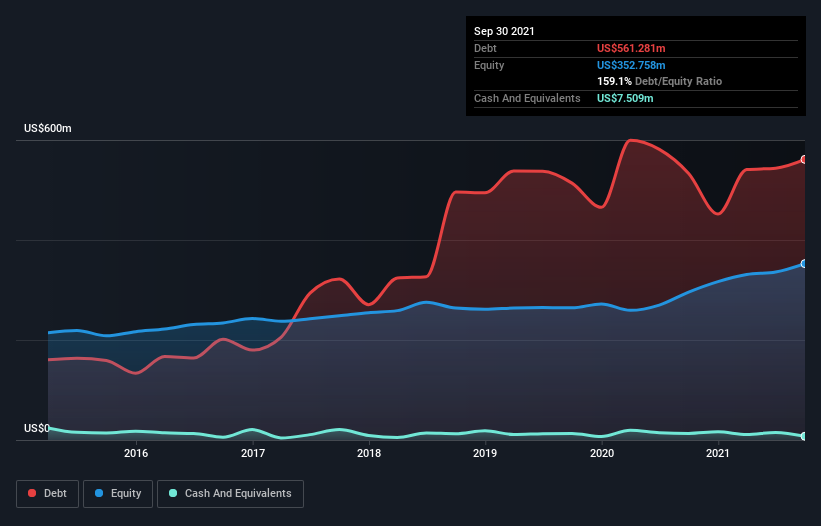This screenshot has height=526, width=821.
Task: Toggle the Debt legend button
Action: 48,494
